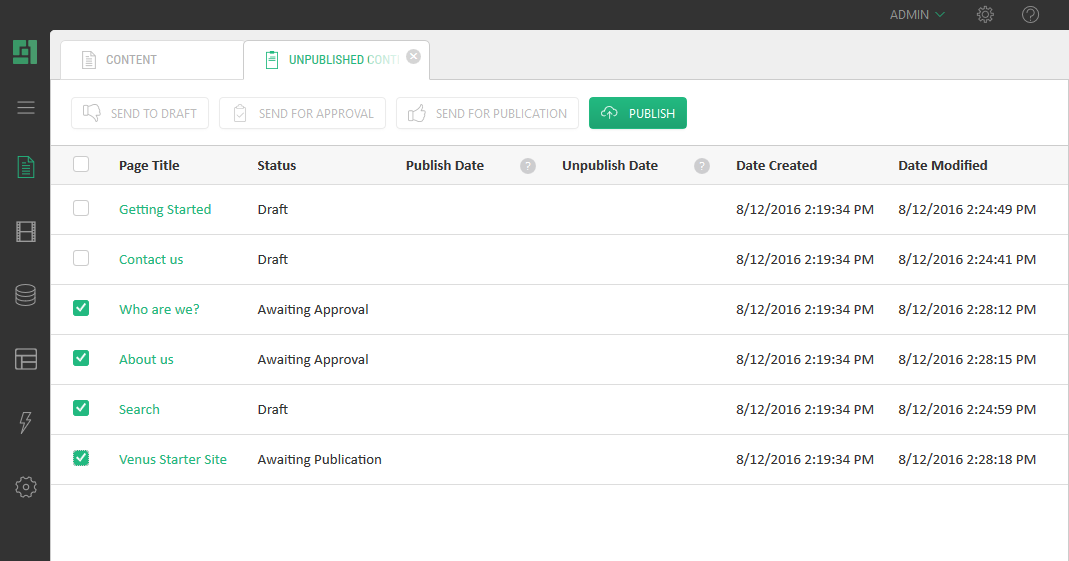Open top bar settings gear icon
1069x561 pixels.
(x=985, y=14)
